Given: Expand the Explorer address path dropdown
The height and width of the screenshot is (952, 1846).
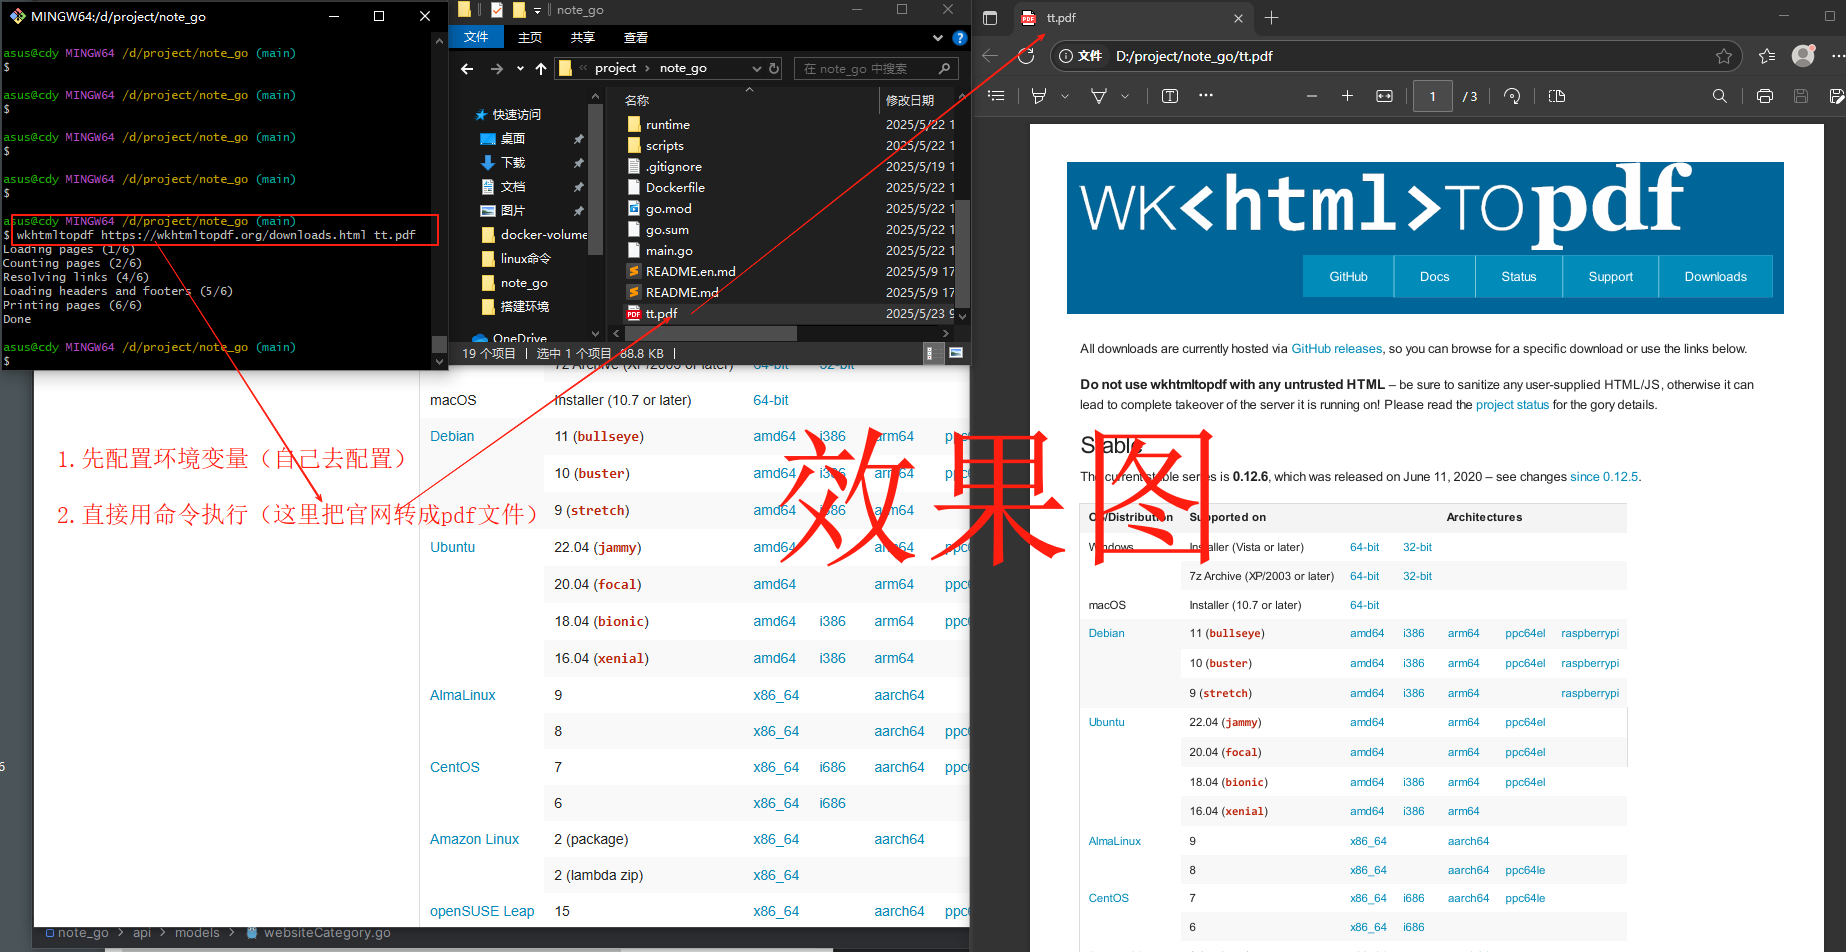Looking at the screenshot, I should click(x=756, y=68).
